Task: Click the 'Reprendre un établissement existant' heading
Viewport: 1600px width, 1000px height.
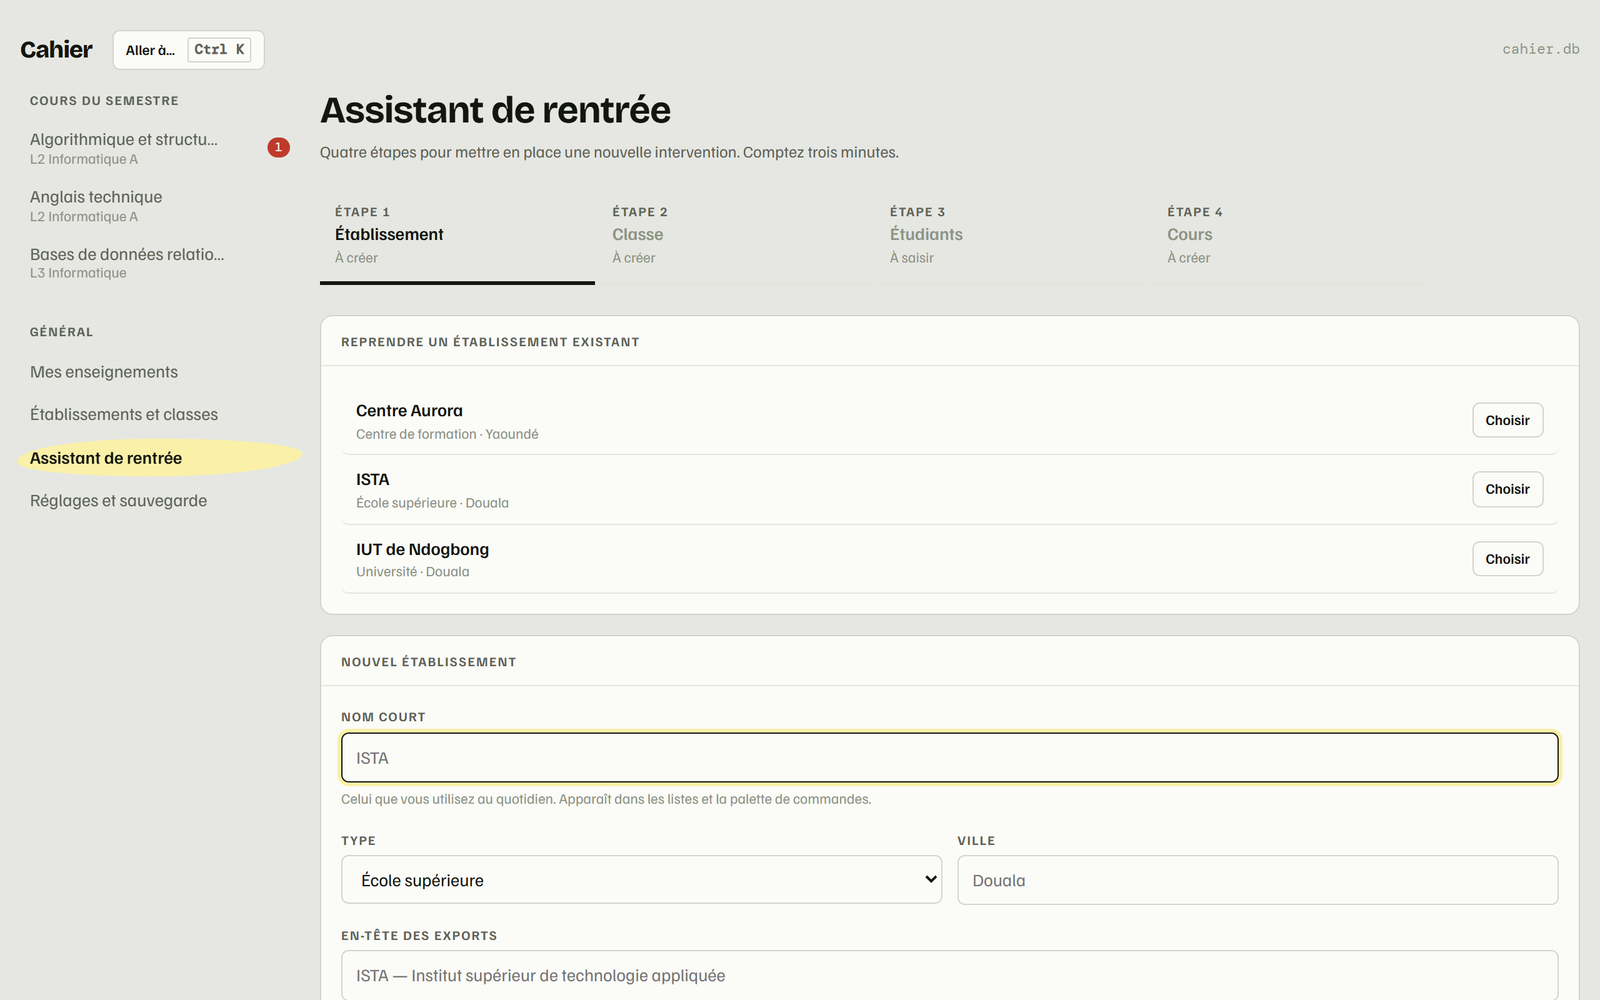Action: [x=490, y=342]
